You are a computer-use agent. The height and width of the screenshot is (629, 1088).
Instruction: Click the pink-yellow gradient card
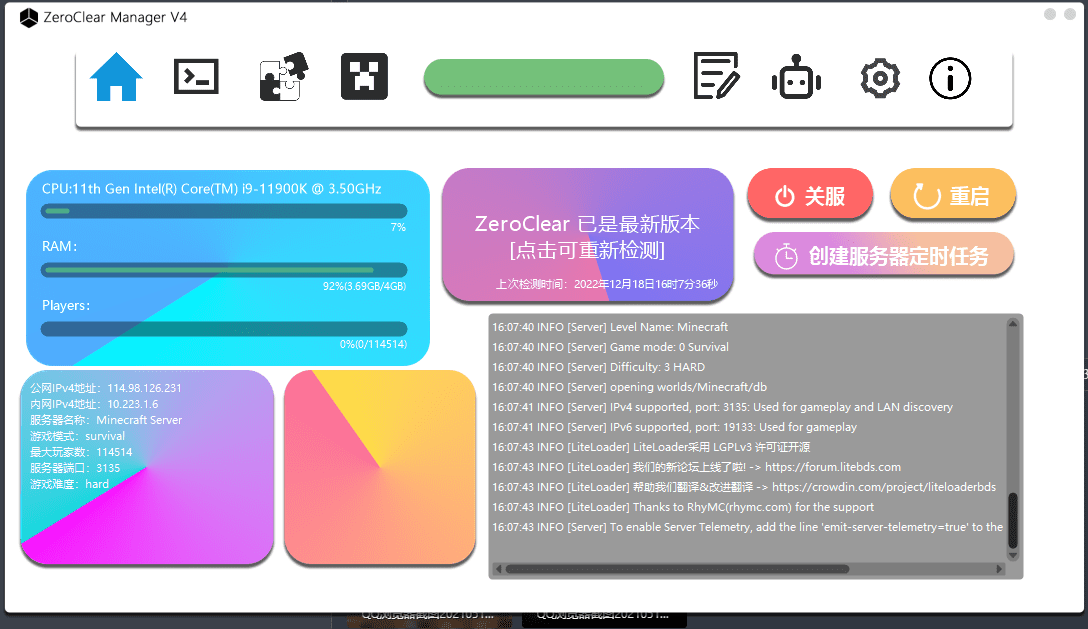pos(380,467)
